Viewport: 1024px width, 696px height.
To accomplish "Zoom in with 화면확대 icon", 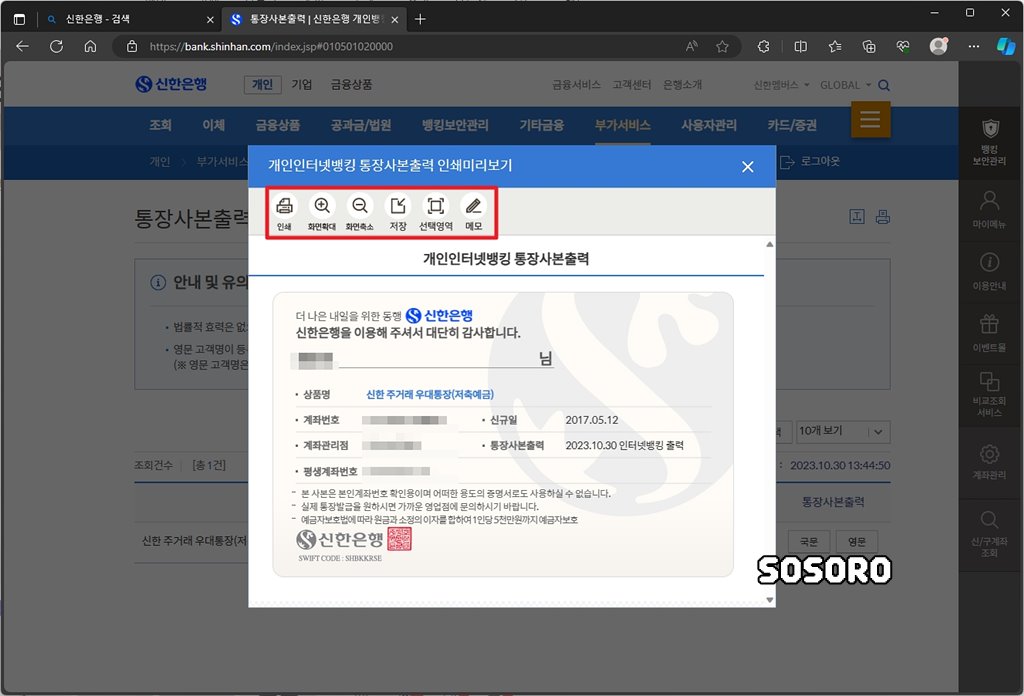I will (x=322, y=213).
